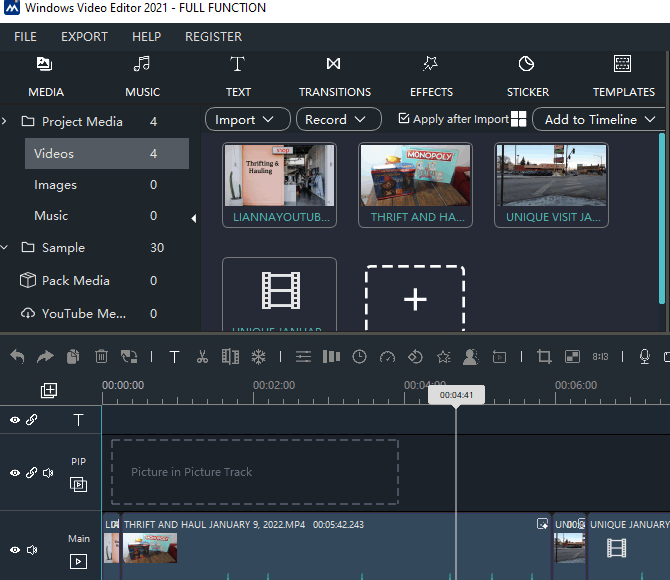Open the Import dropdown
Viewport: 670px width, 580px height.
(x=248, y=119)
